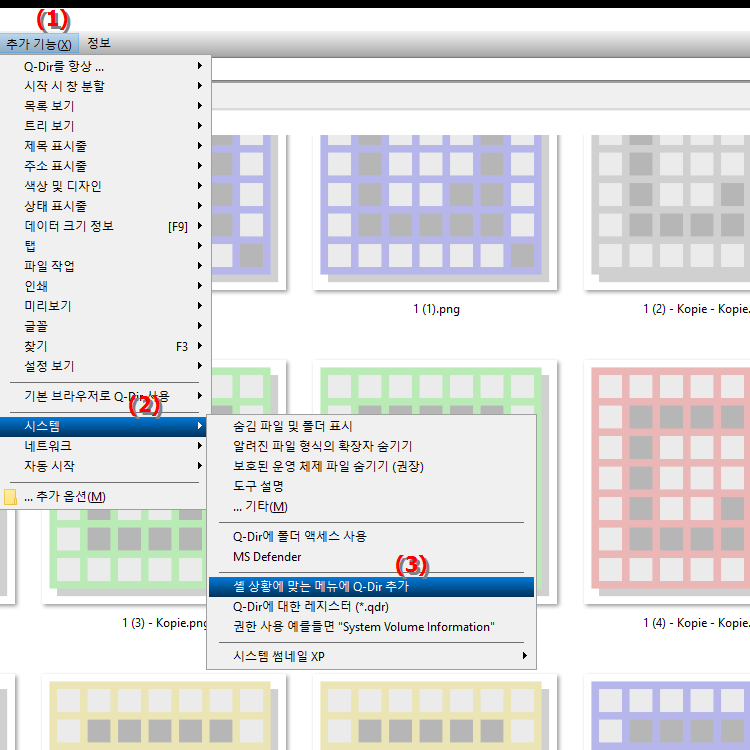
Task: Open the 상태 표시줄 submenu
Action: 105,206
